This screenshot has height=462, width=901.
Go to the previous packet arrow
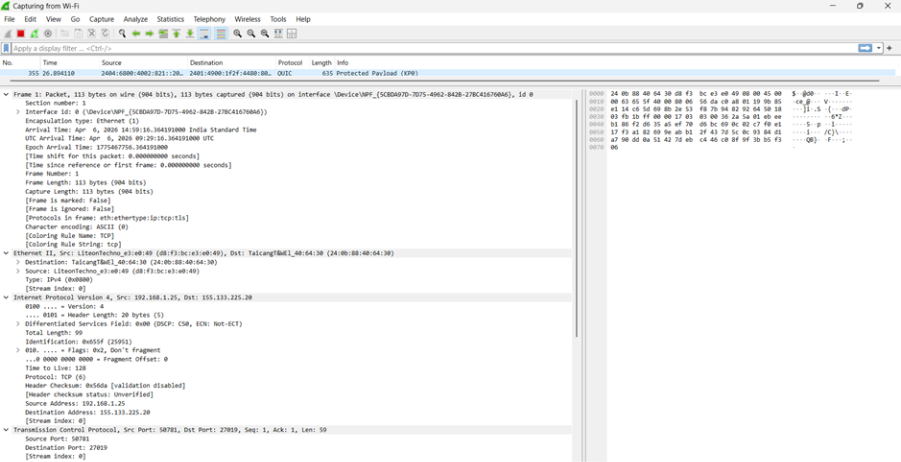[136, 33]
